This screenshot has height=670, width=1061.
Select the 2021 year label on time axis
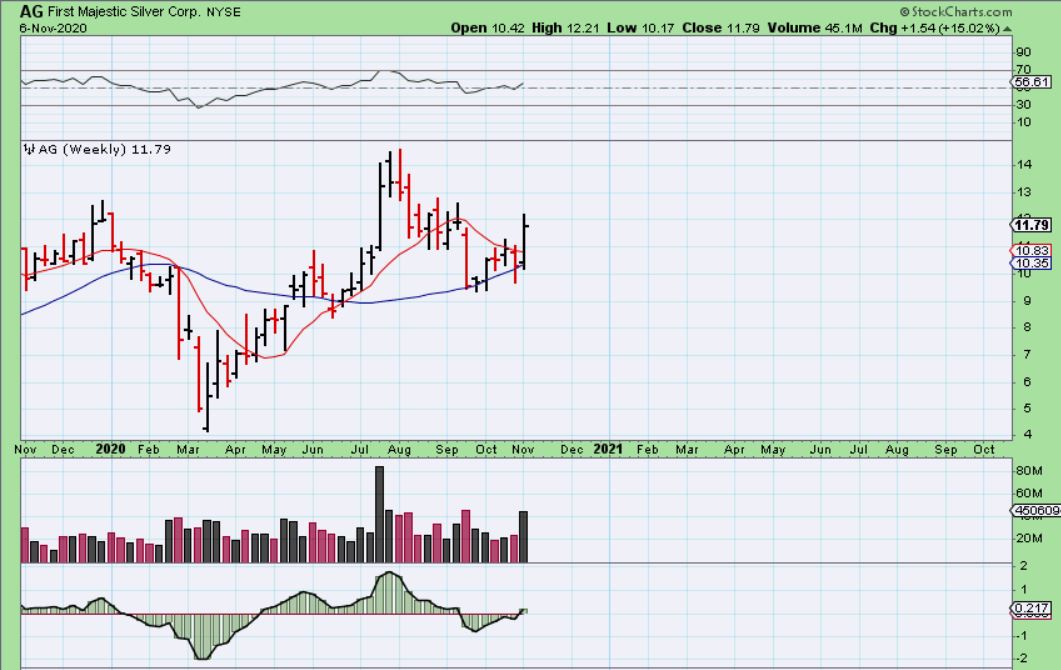click(608, 450)
